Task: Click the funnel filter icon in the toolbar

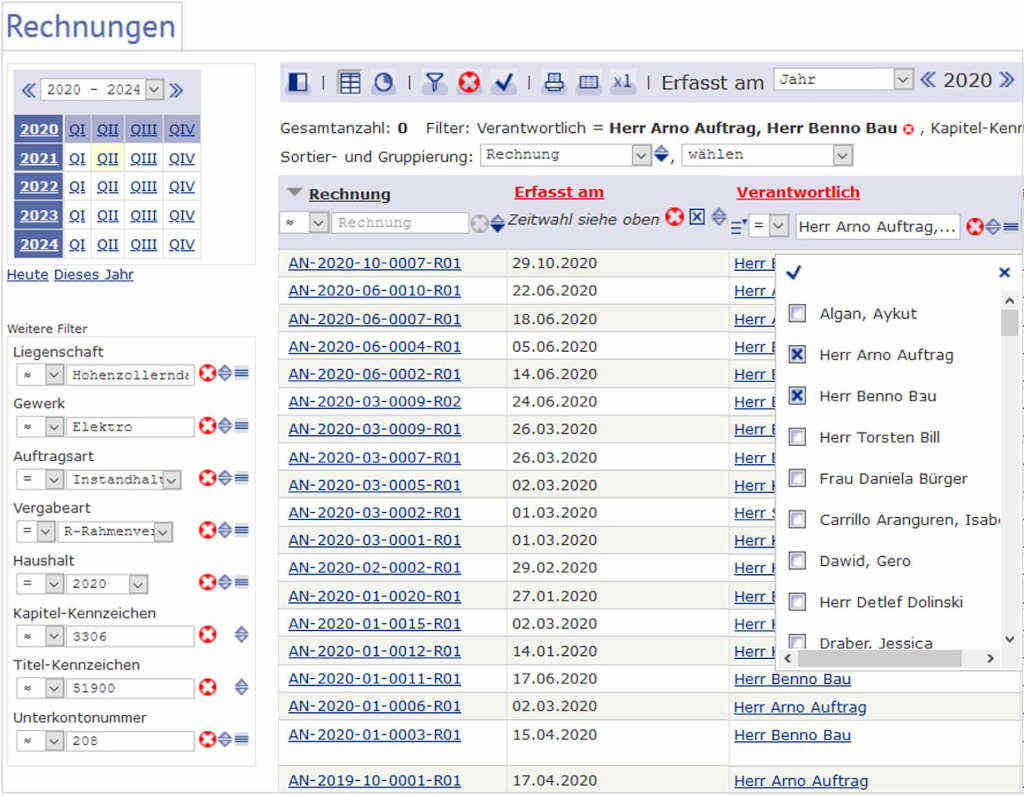Action: point(434,83)
